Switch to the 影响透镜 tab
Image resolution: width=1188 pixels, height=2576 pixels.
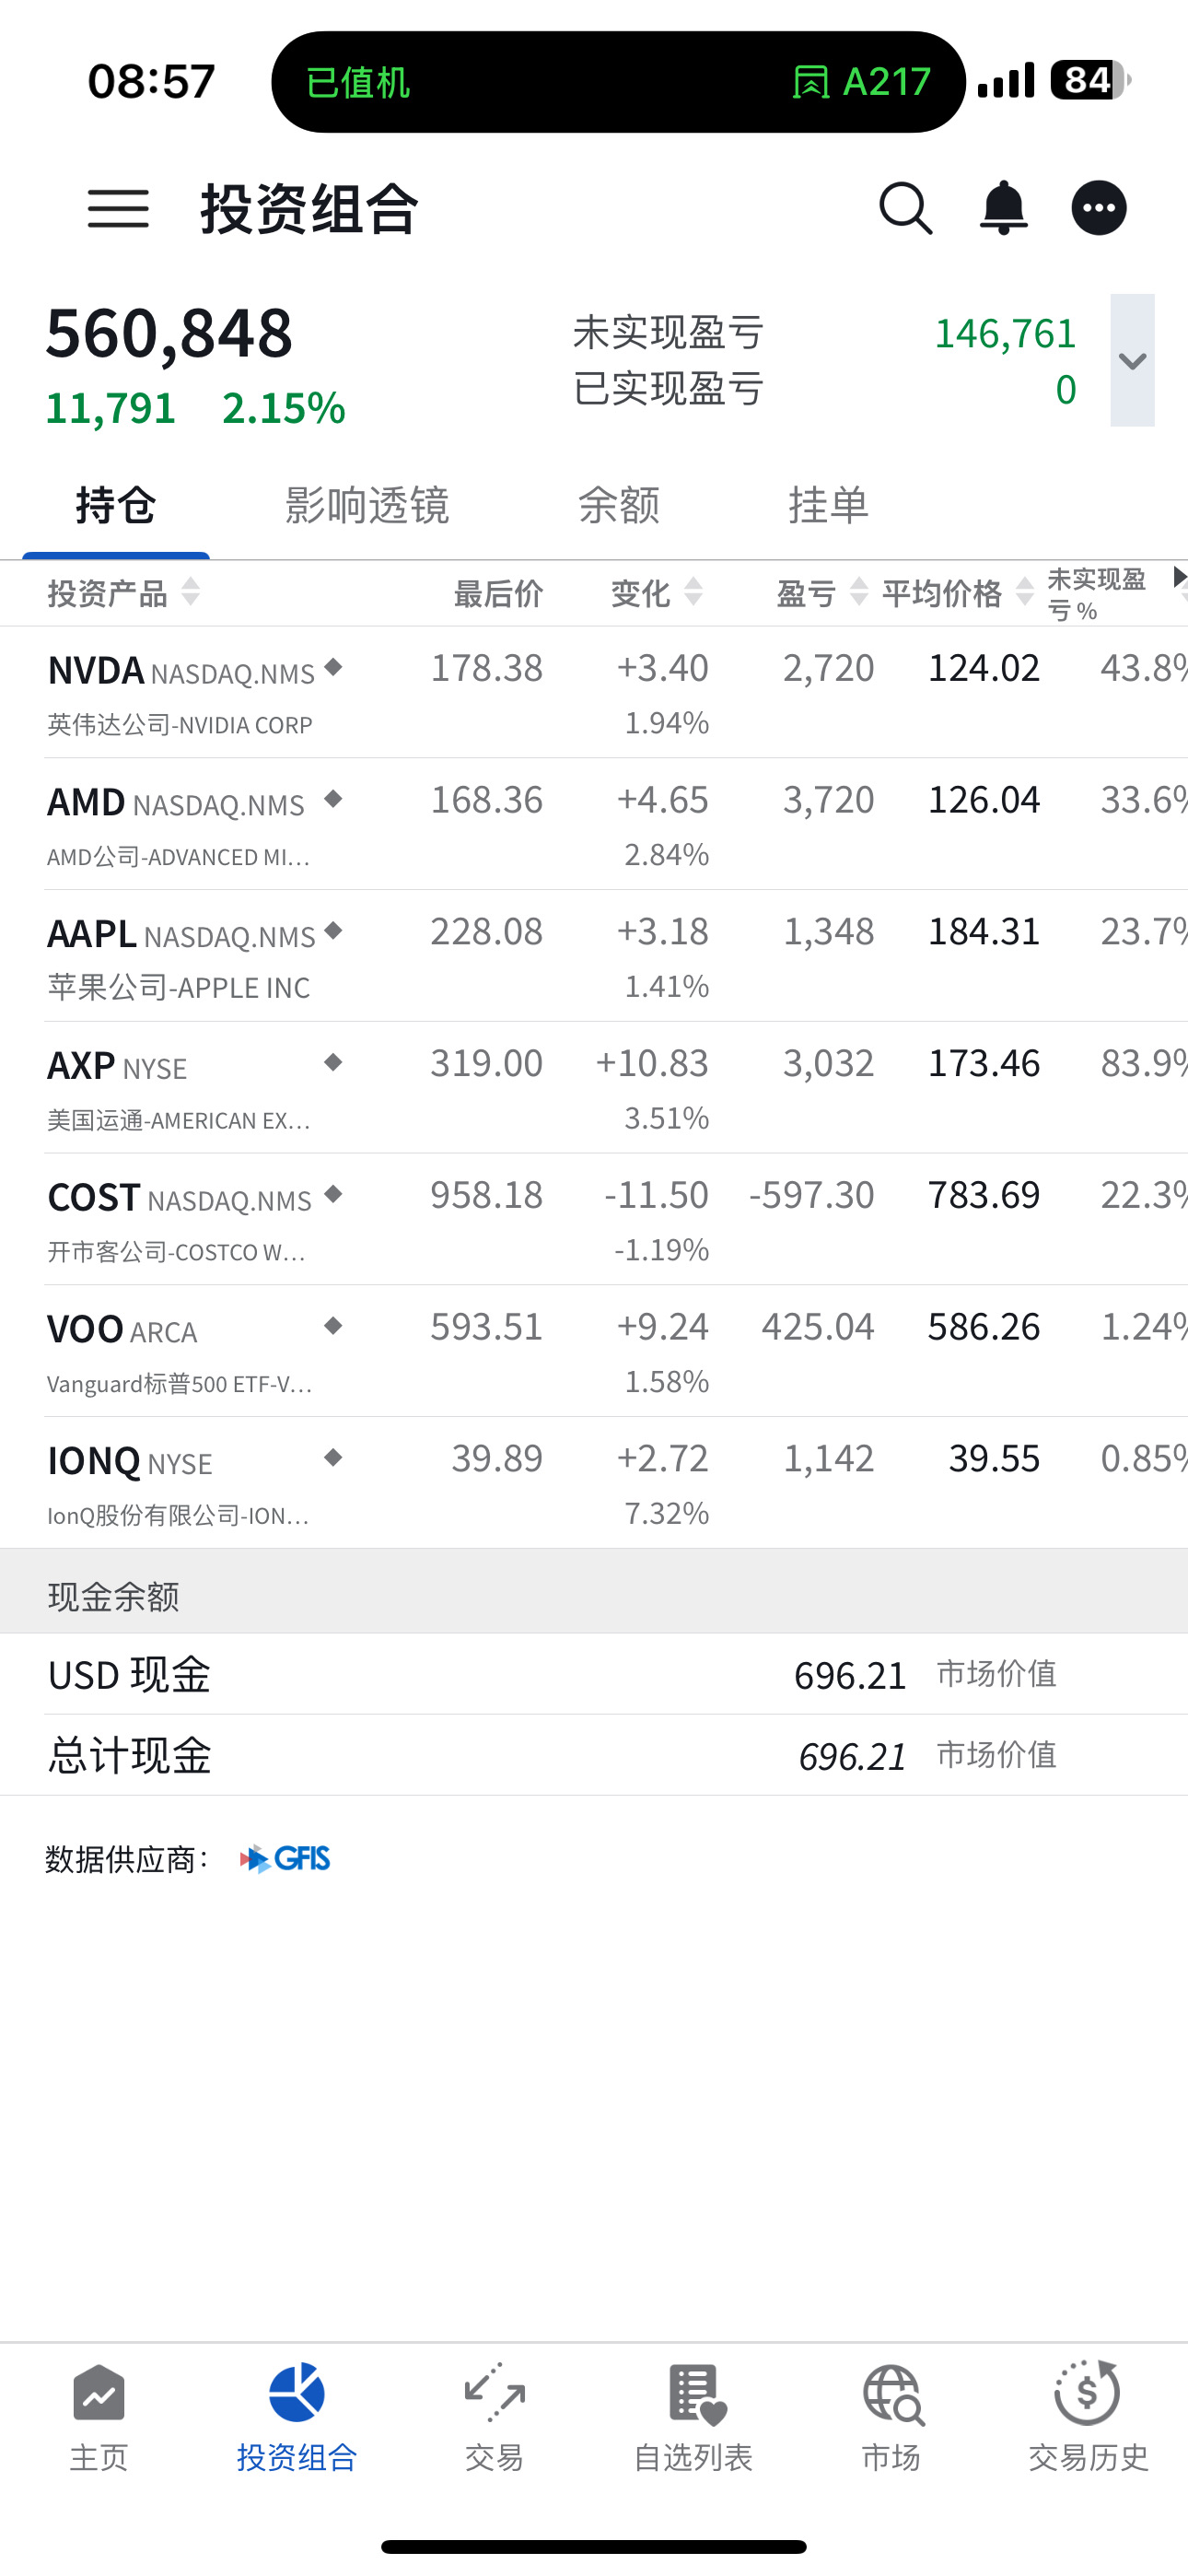tap(366, 505)
